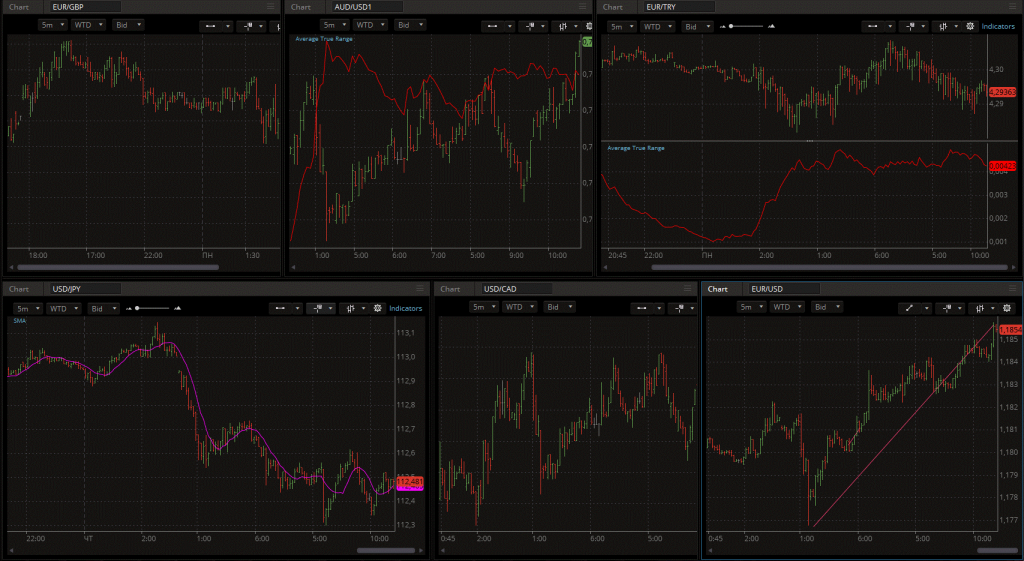Click the zoom-out mountain icon in USD/JPY chart
The width and height of the screenshot is (1024, 561).
pyautogui.click(x=129, y=308)
